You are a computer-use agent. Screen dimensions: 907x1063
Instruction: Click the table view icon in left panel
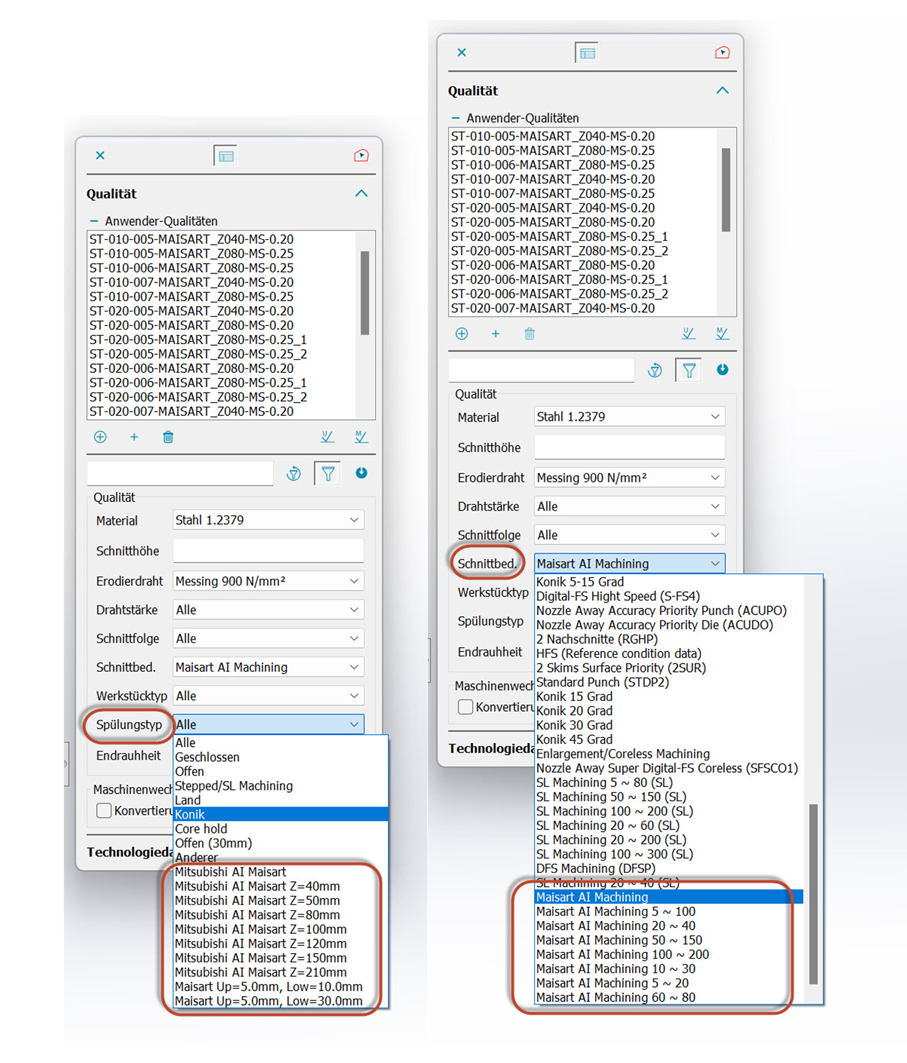click(226, 156)
